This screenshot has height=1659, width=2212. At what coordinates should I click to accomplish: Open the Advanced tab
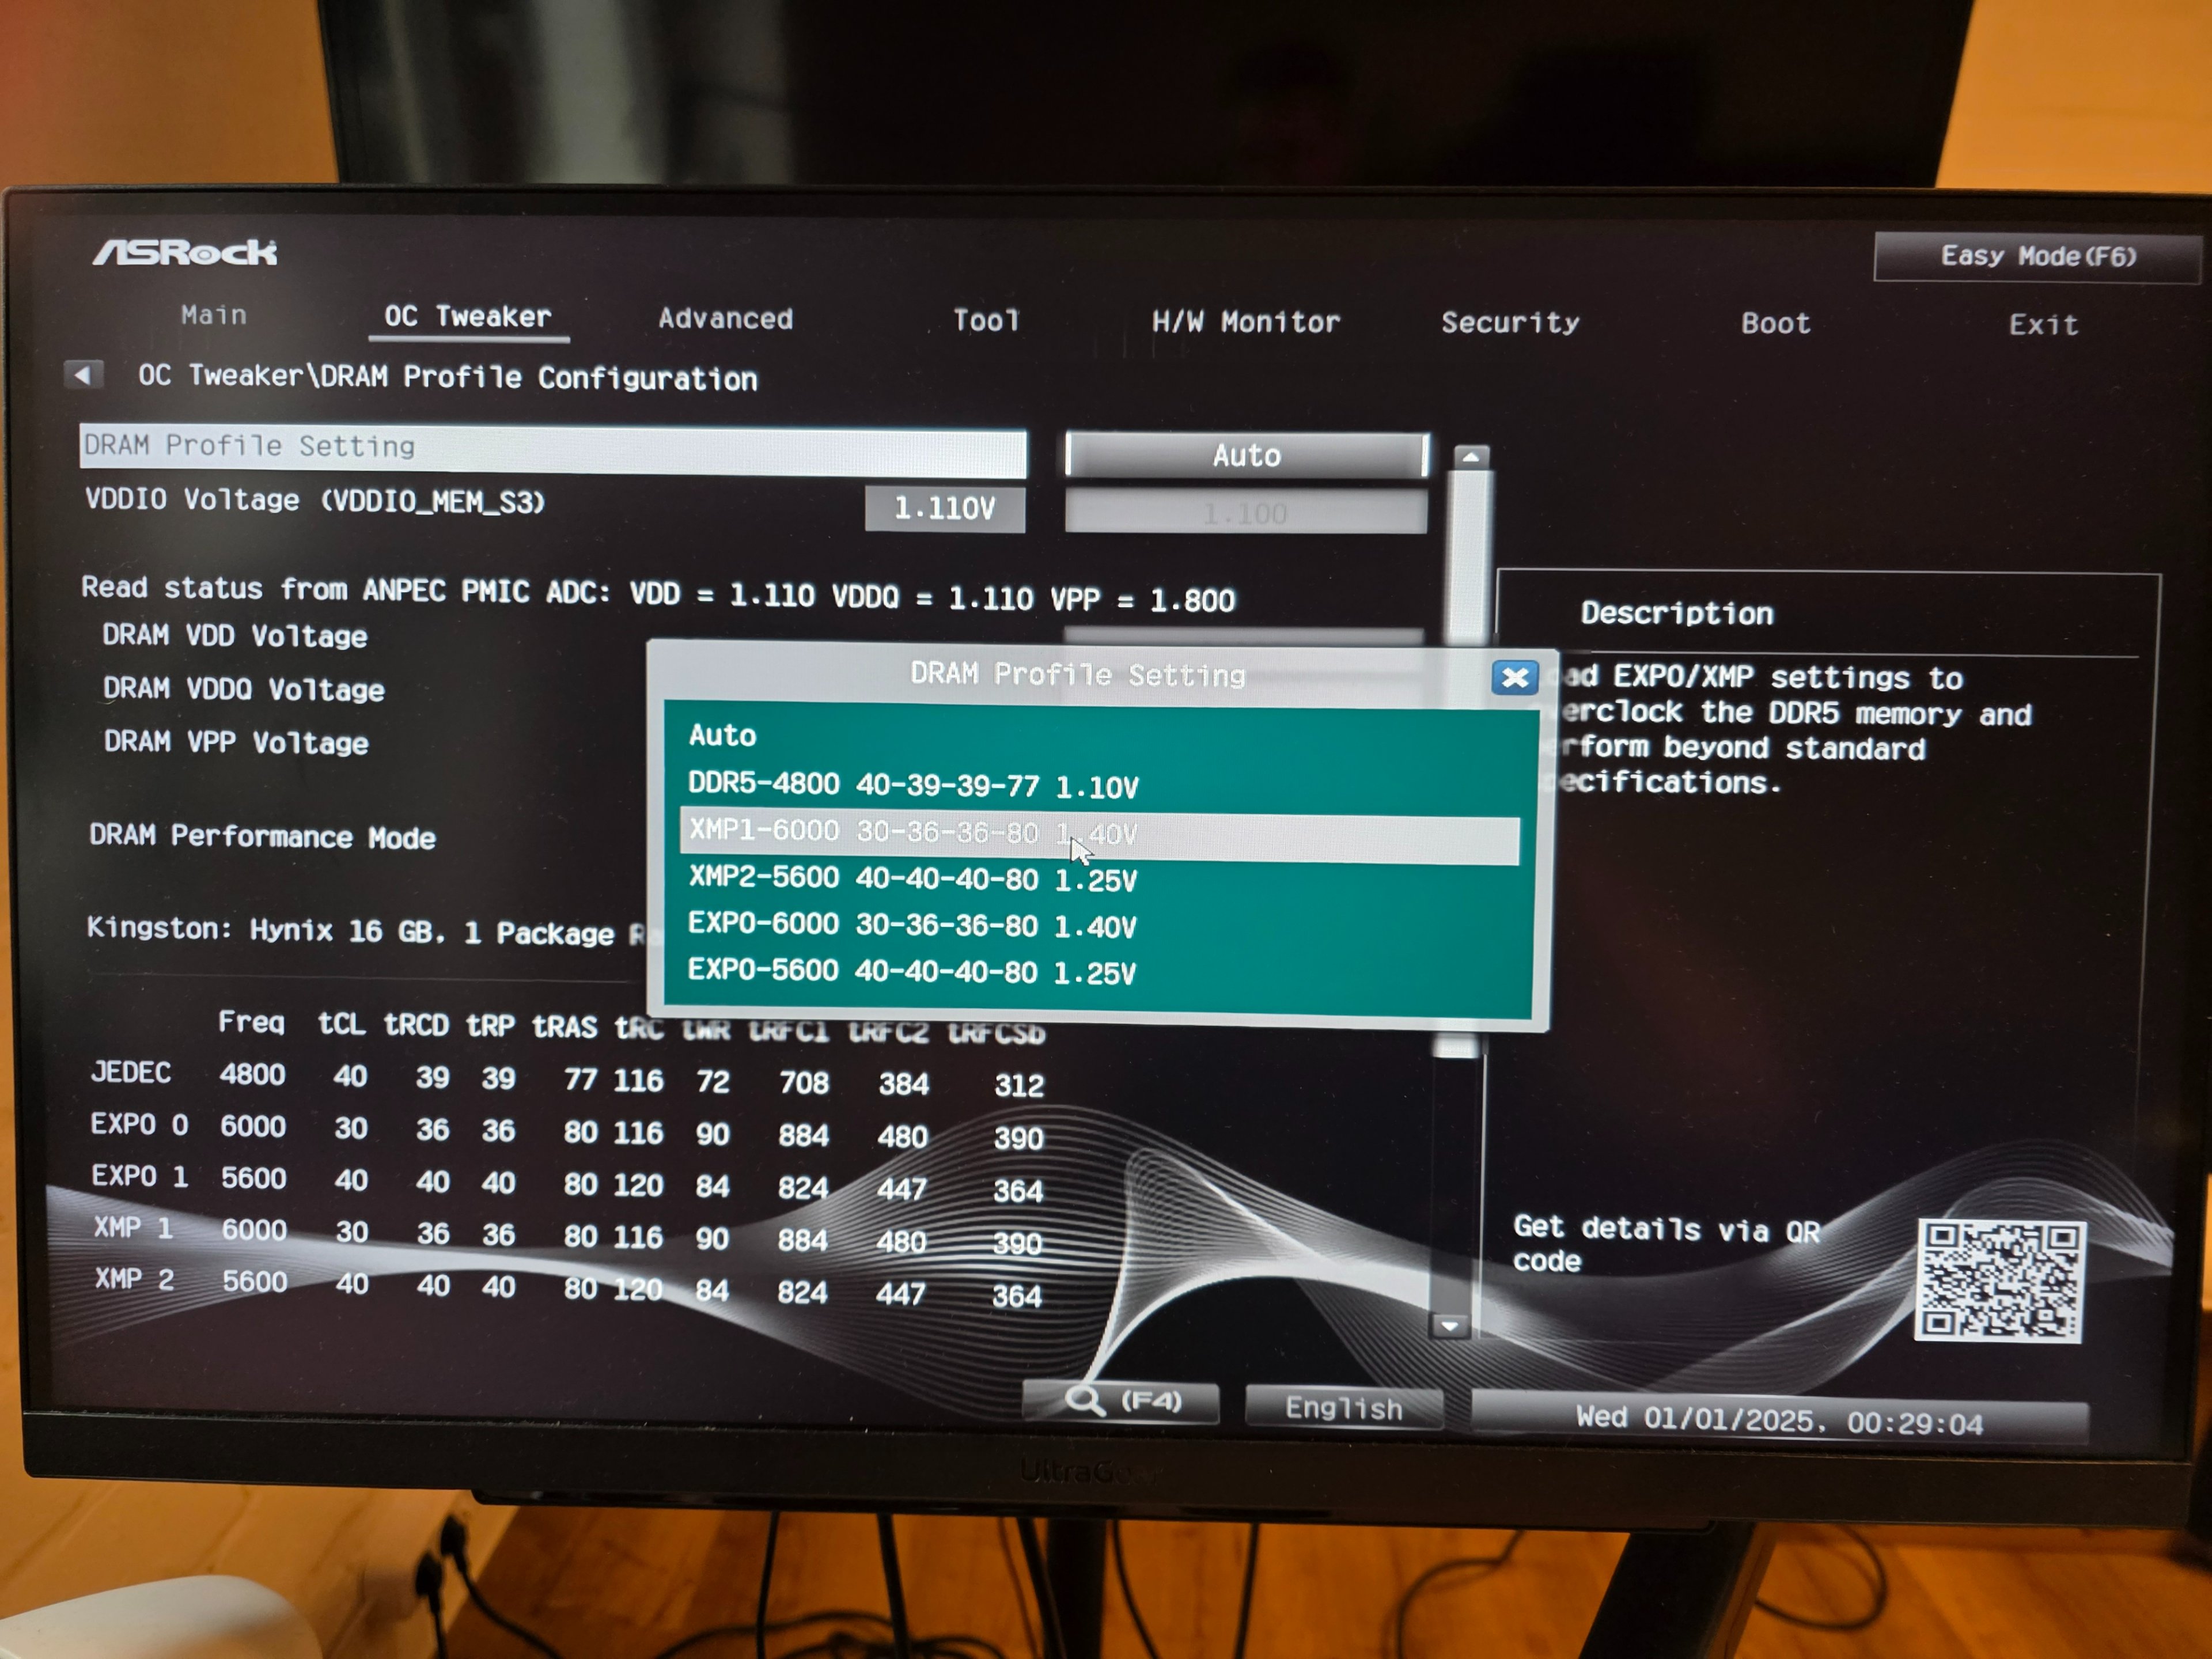point(725,319)
